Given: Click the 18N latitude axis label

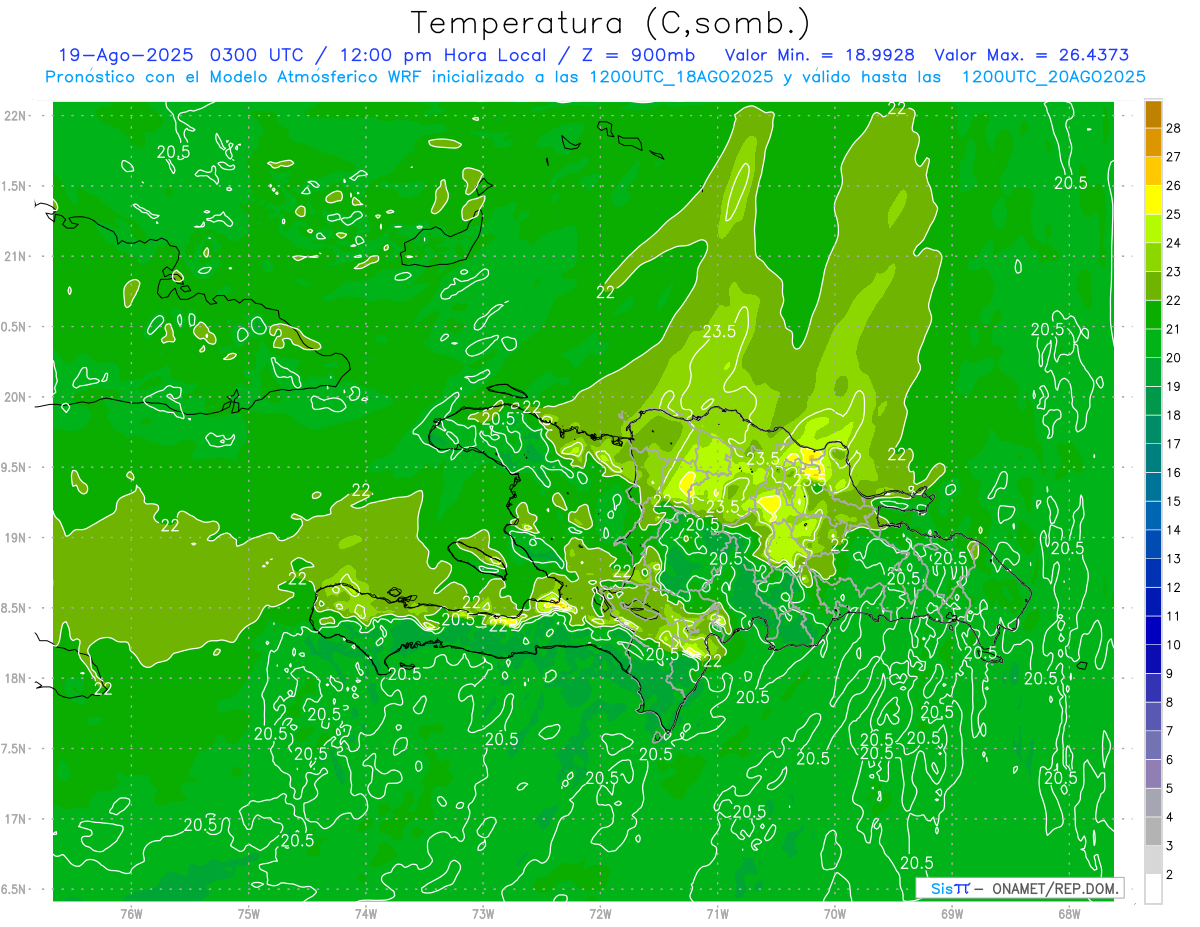Looking at the screenshot, I should 15,679.
